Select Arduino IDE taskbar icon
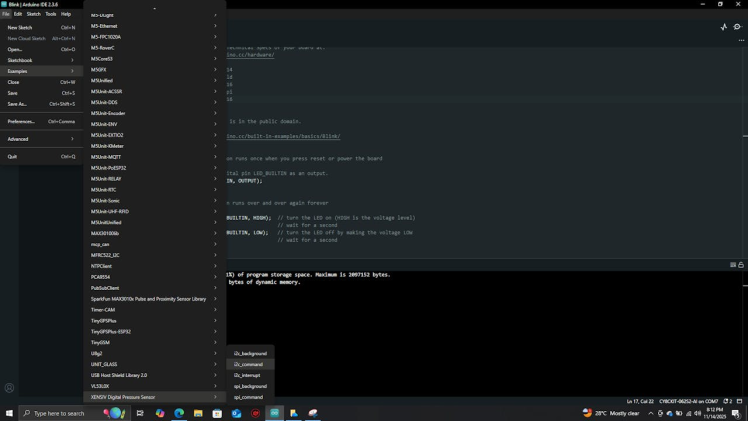 274,413
